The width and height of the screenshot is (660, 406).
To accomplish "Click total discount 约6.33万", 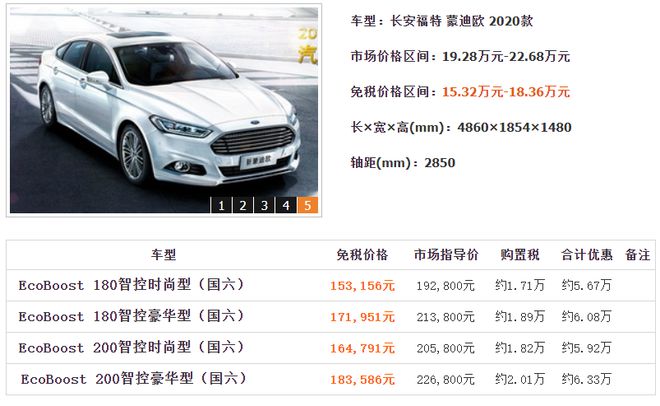I will 586,379.
